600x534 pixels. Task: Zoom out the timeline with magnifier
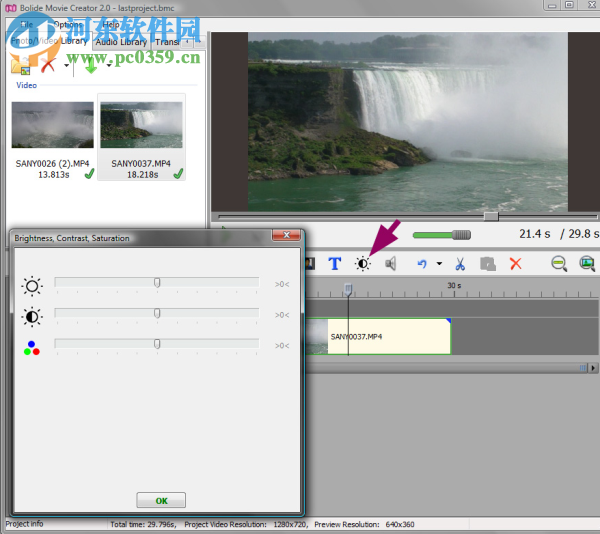(x=559, y=264)
